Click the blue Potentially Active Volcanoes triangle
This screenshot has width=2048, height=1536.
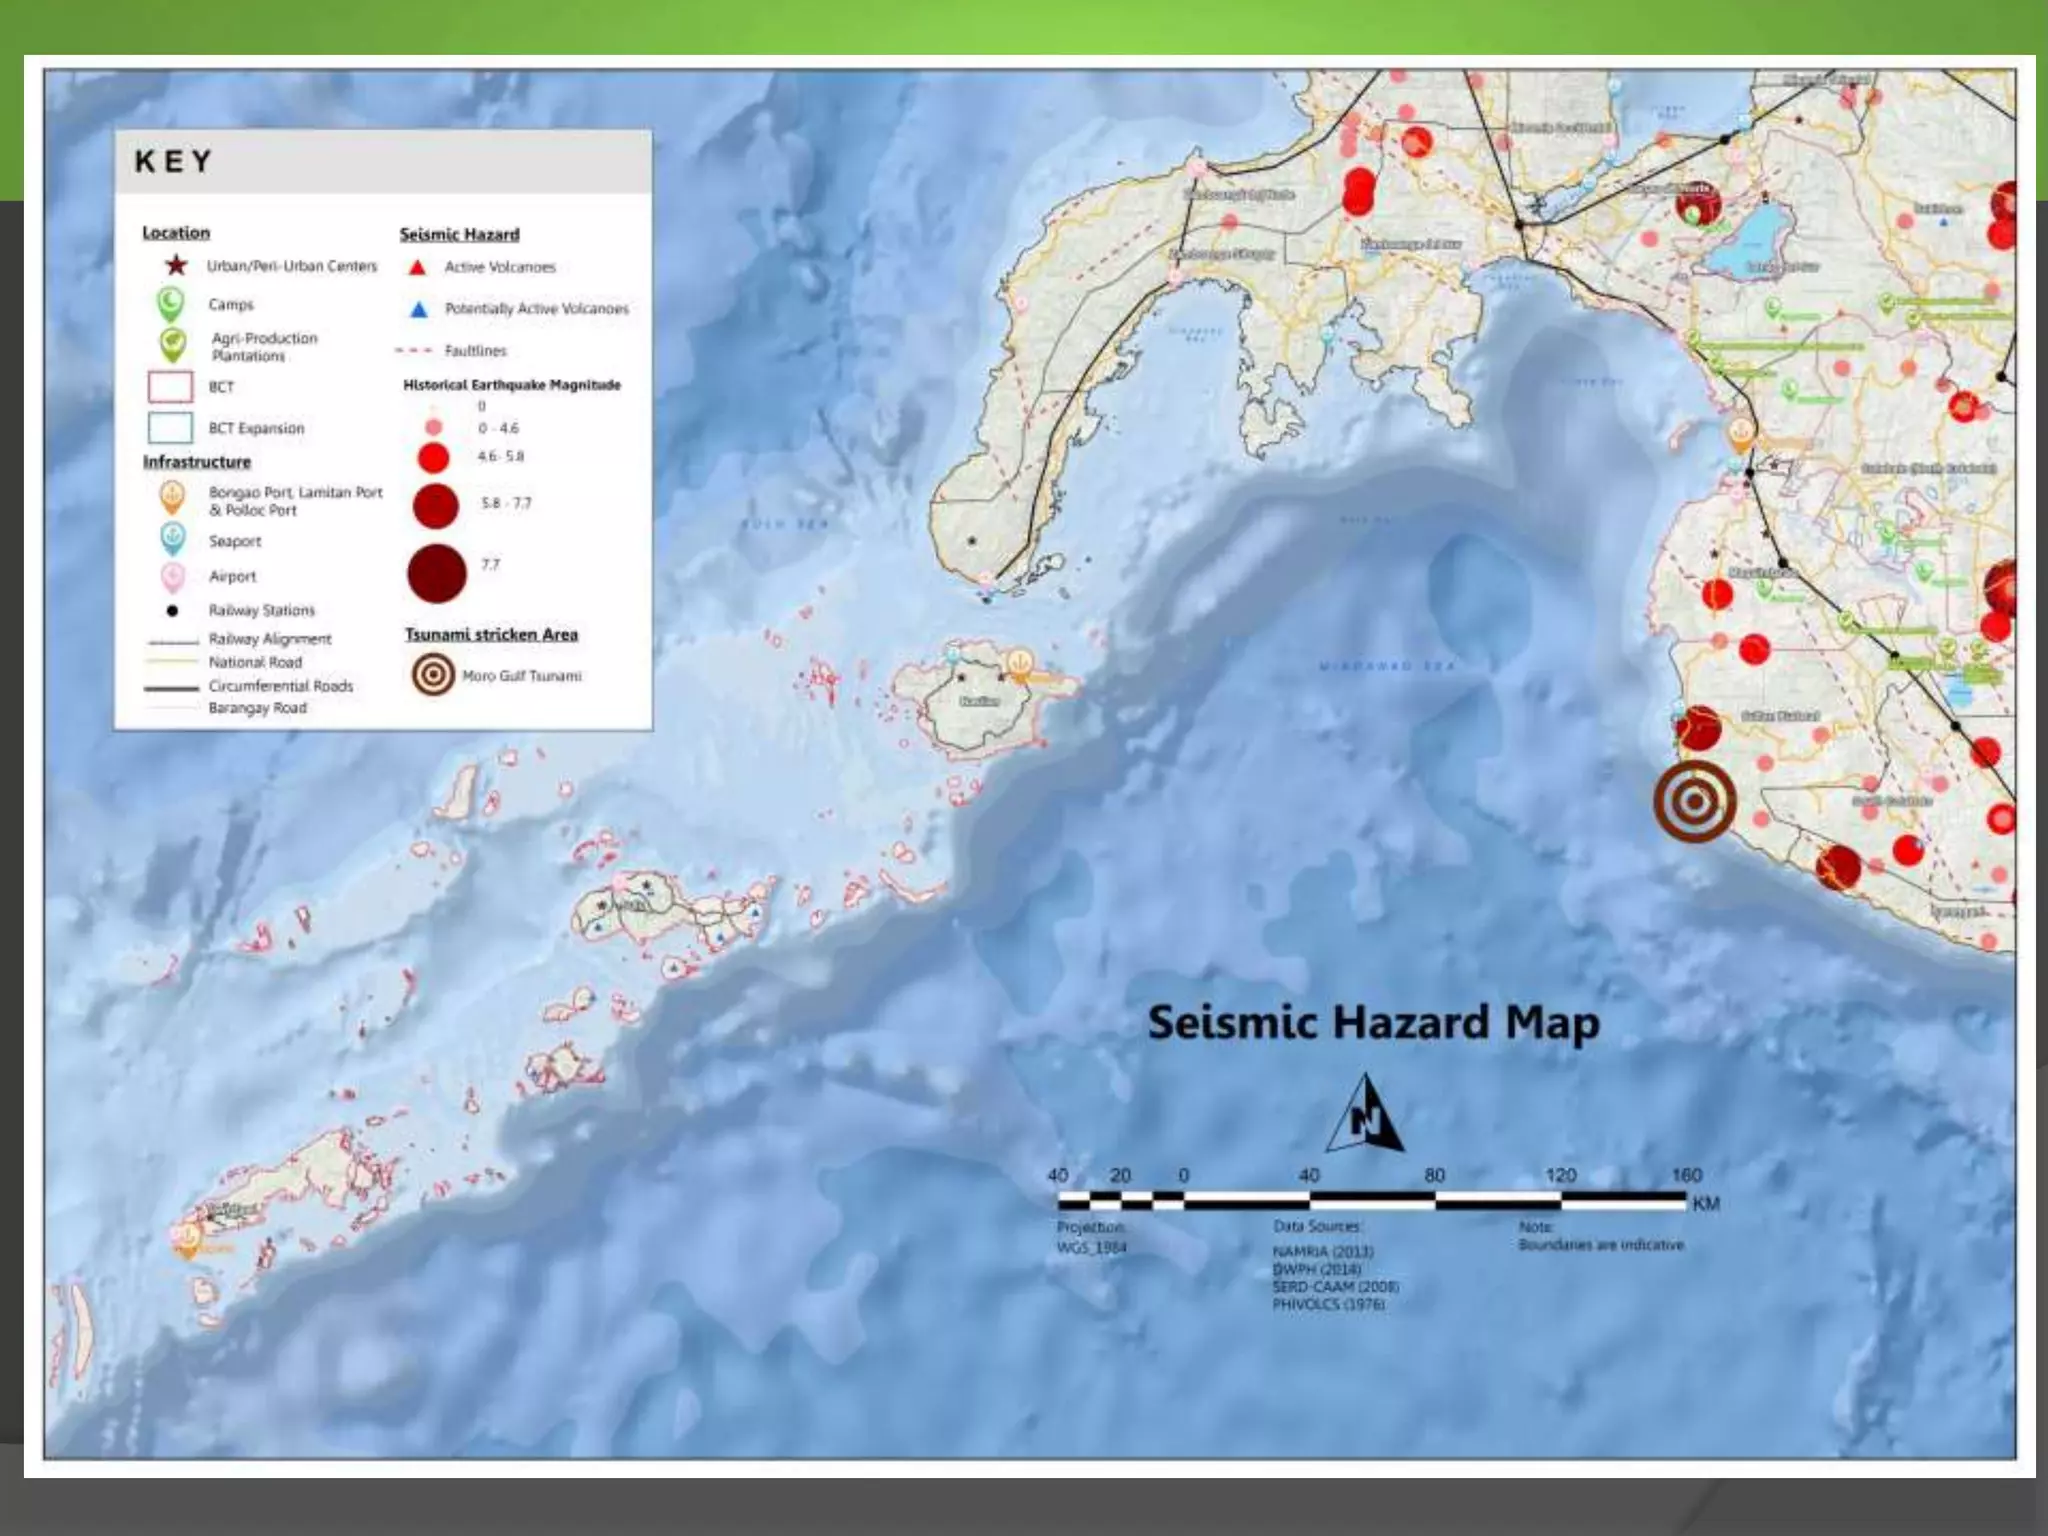419,309
